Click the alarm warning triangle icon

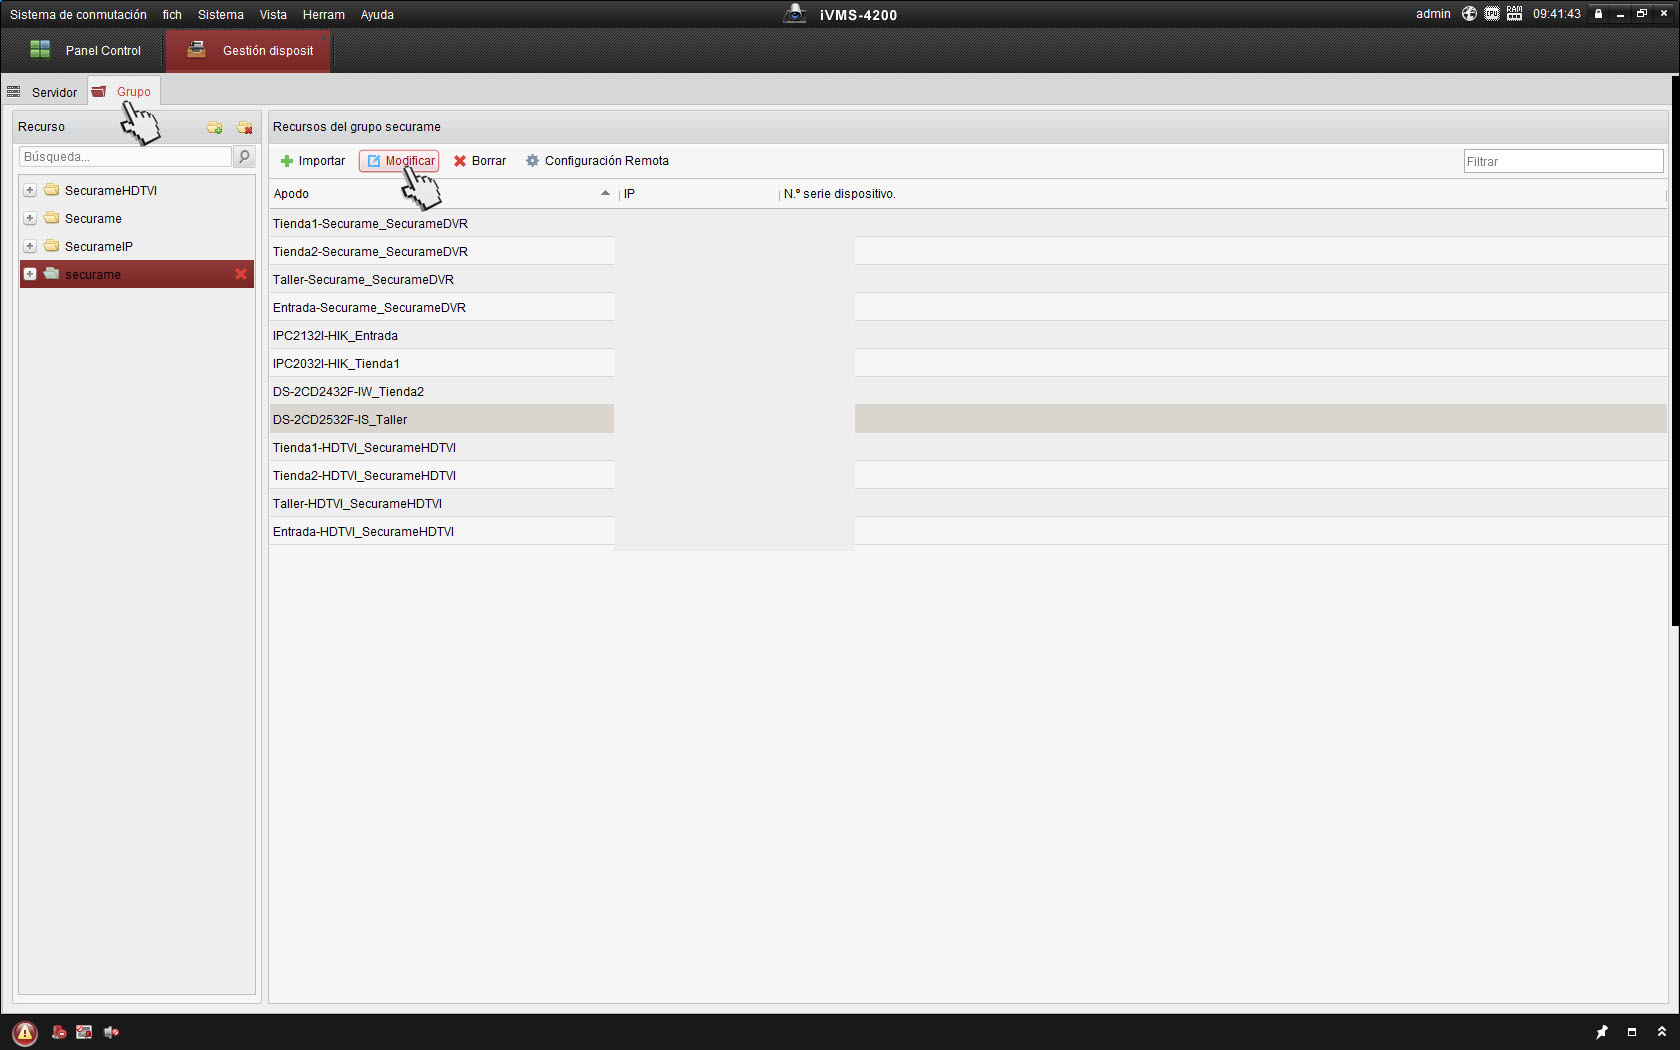point(25,1033)
